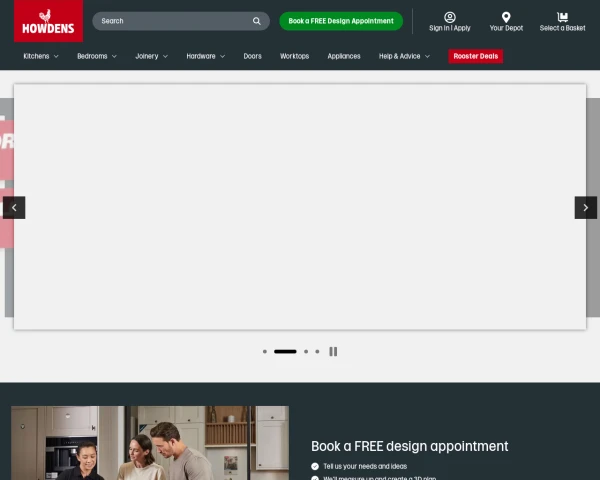Image resolution: width=600 pixels, height=480 pixels.
Task: Jump to fourth carousel slide dot
Action: 317,351
